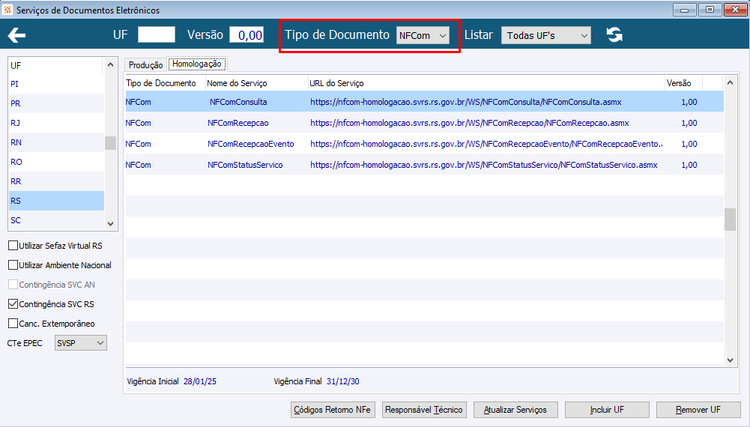Select RN in the UF list
The image size is (750, 427).
[x=56, y=142]
